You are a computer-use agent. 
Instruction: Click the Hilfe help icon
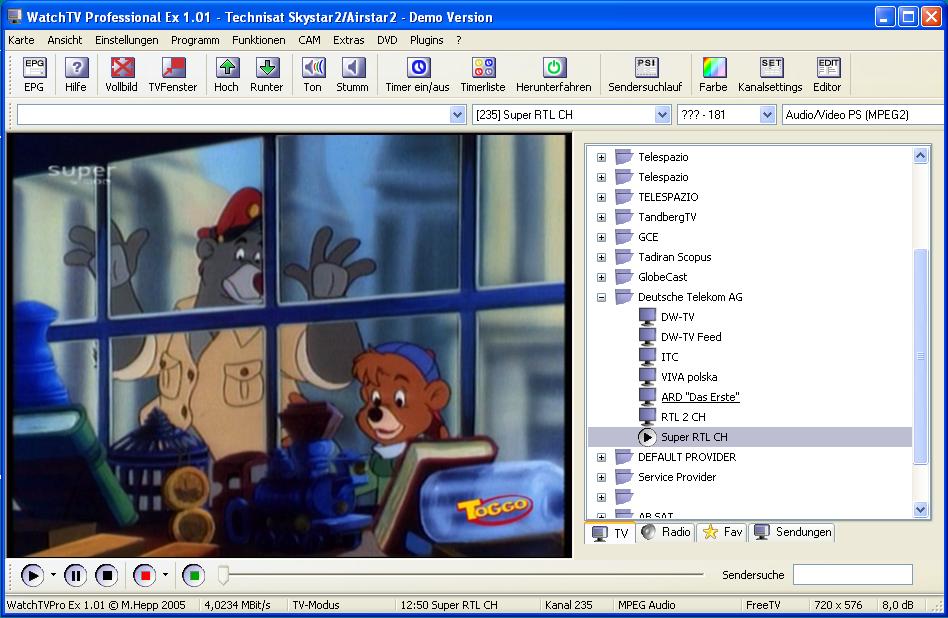pos(76,74)
